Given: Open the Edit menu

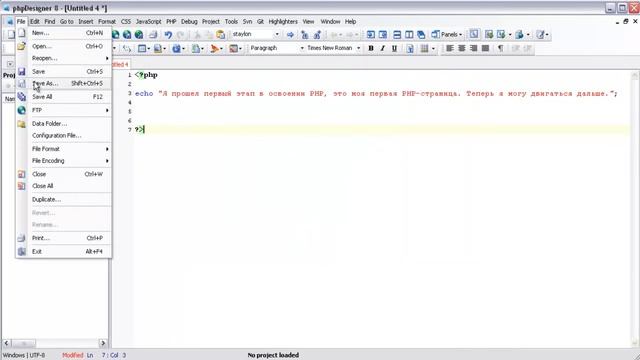Looking at the screenshot, I should tap(35, 22).
